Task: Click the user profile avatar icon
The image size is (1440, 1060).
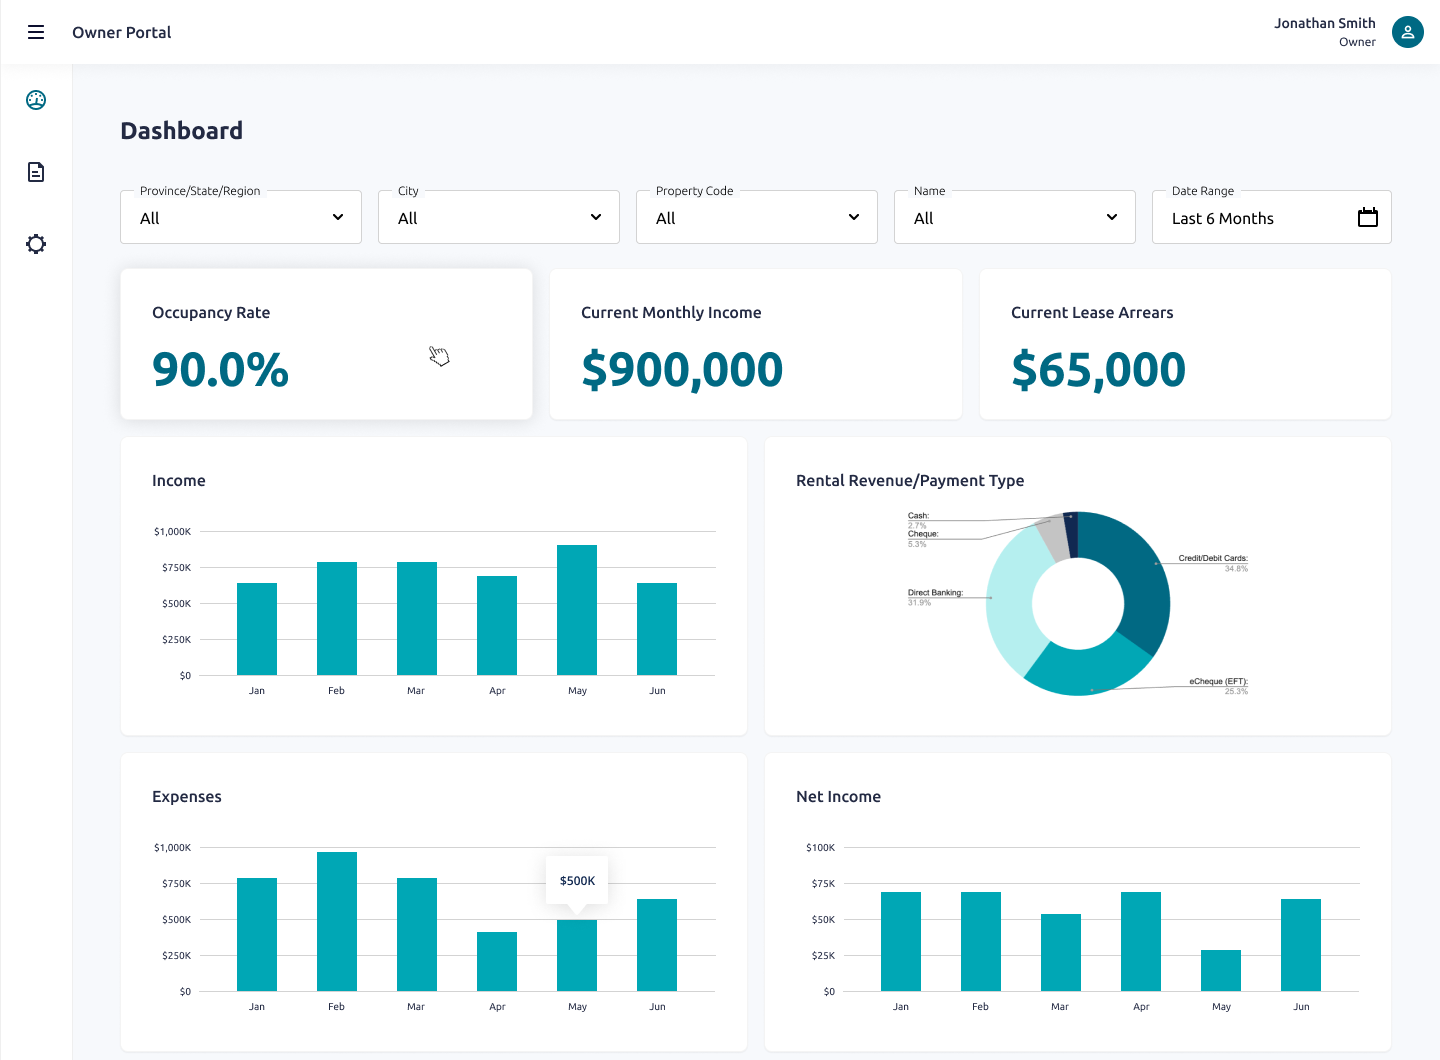Action: click(1407, 32)
